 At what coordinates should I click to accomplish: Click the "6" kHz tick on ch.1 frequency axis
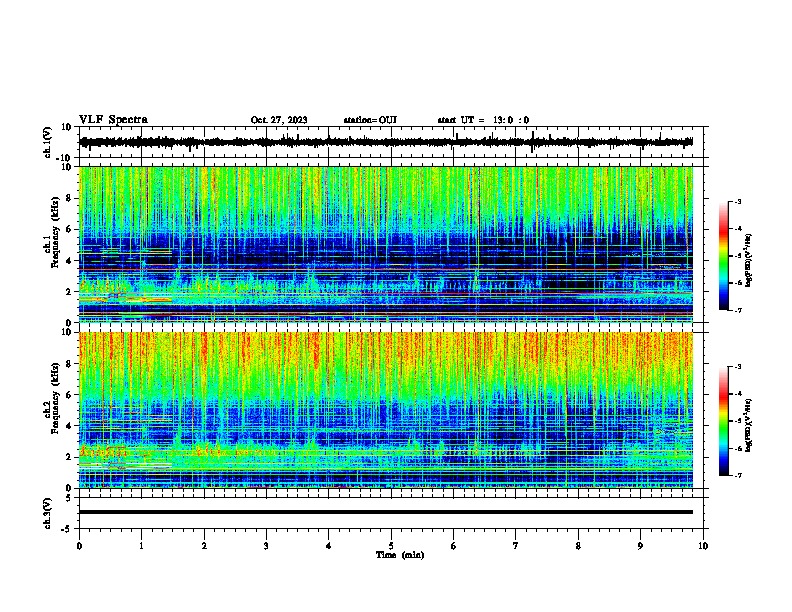click(x=69, y=229)
